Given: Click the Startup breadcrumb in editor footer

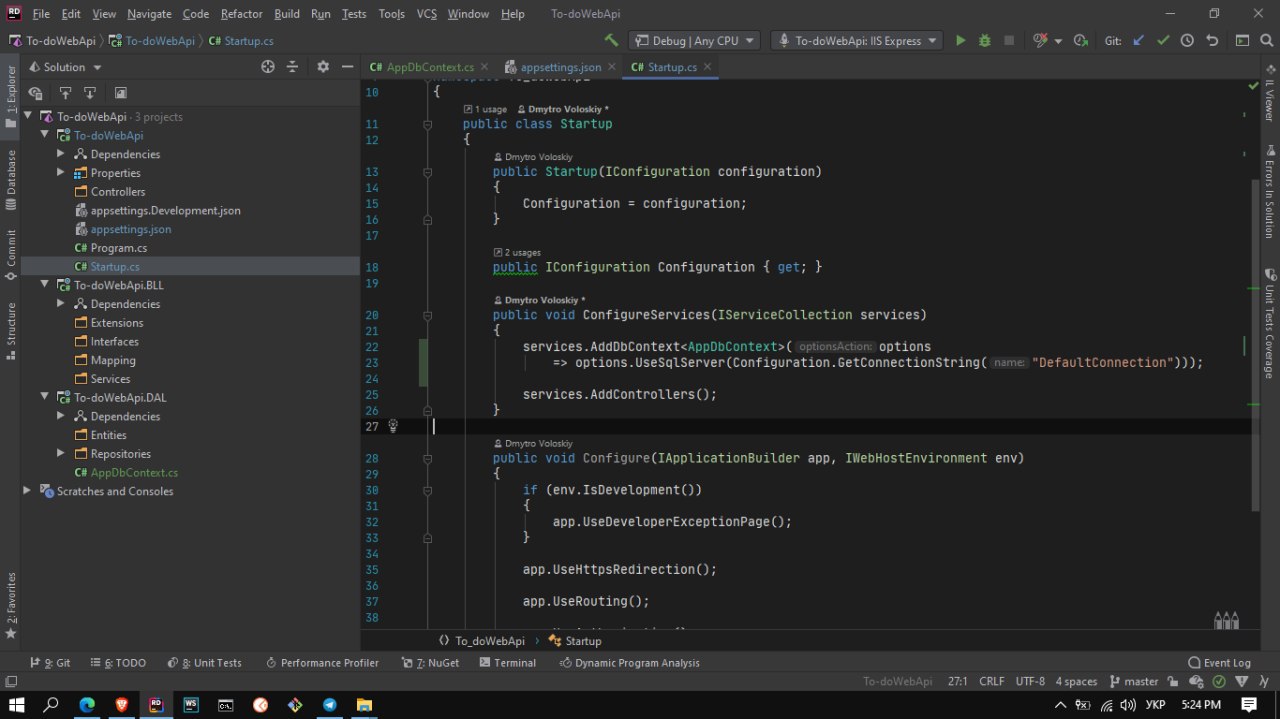Looking at the screenshot, I should [575, 641].
